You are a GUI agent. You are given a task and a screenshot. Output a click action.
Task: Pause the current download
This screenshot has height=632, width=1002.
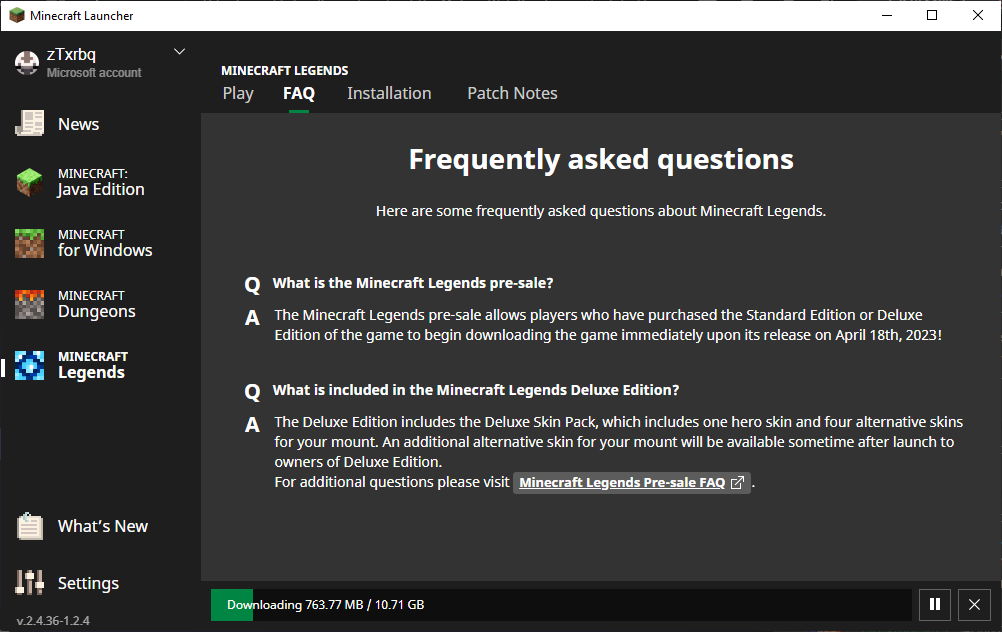click(935, 604)
